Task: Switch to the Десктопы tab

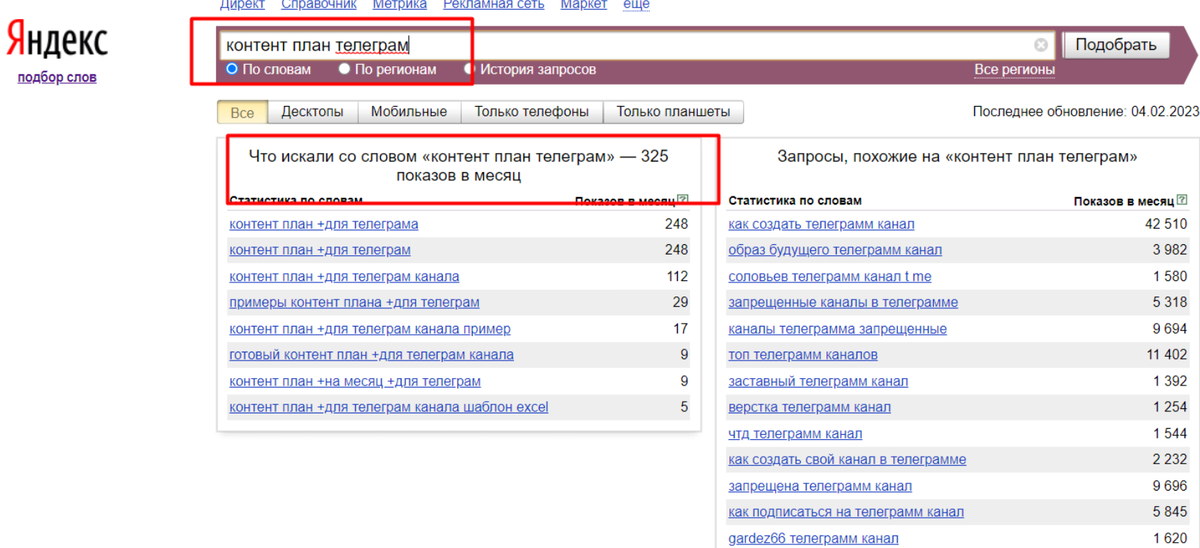Action: coord(312,112)
